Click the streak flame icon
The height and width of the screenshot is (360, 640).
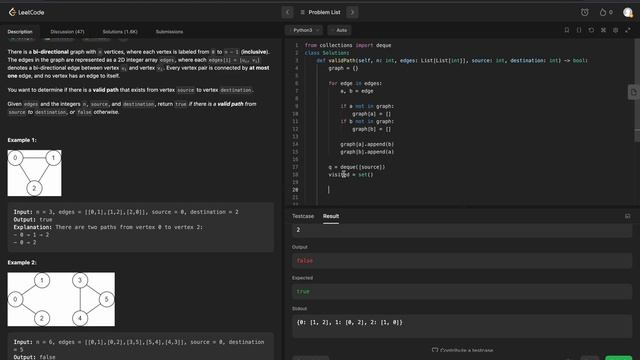[603, 12]
